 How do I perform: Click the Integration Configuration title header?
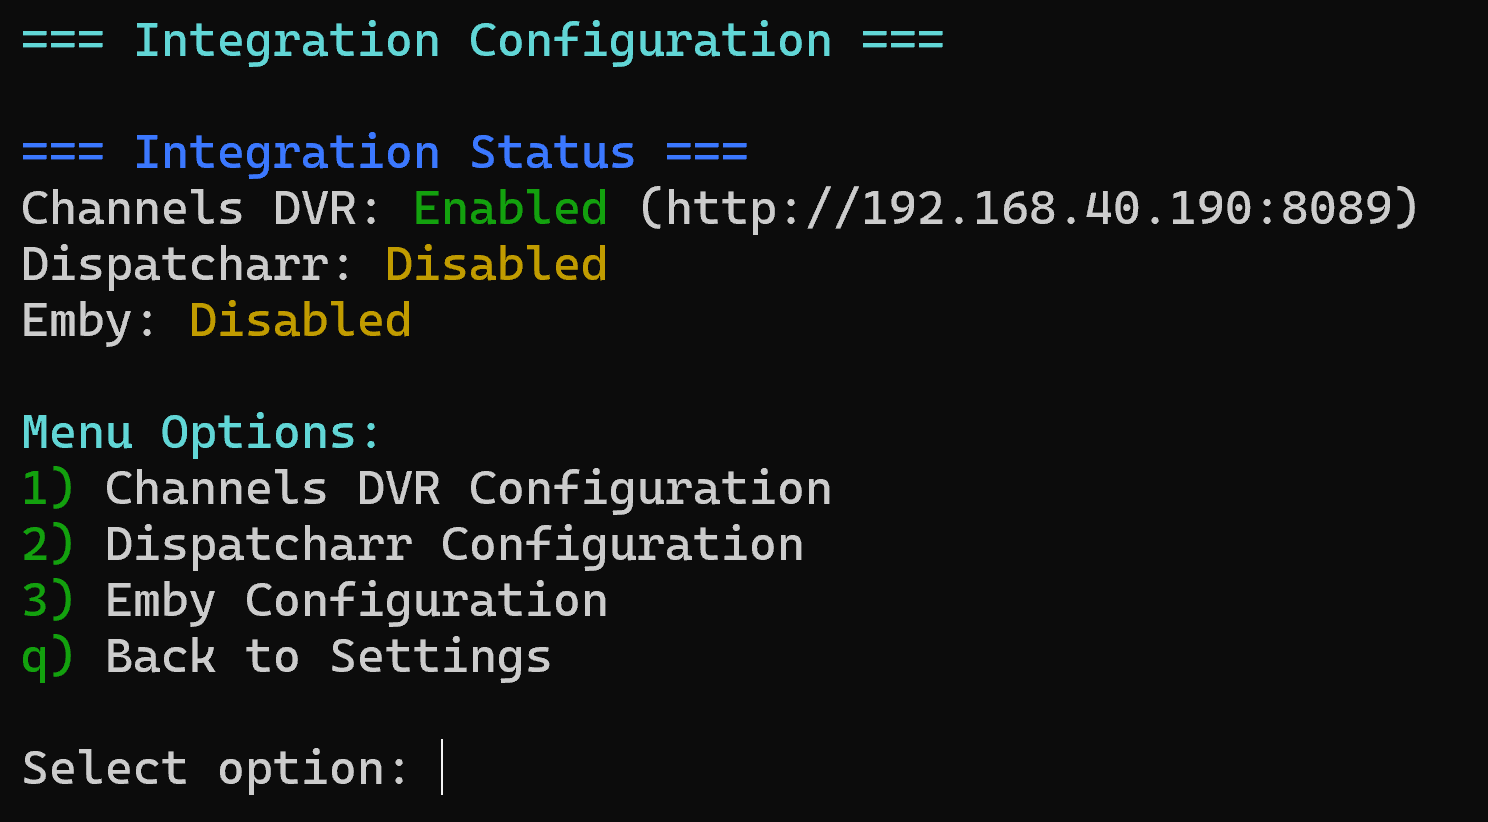tap(482, 42)
